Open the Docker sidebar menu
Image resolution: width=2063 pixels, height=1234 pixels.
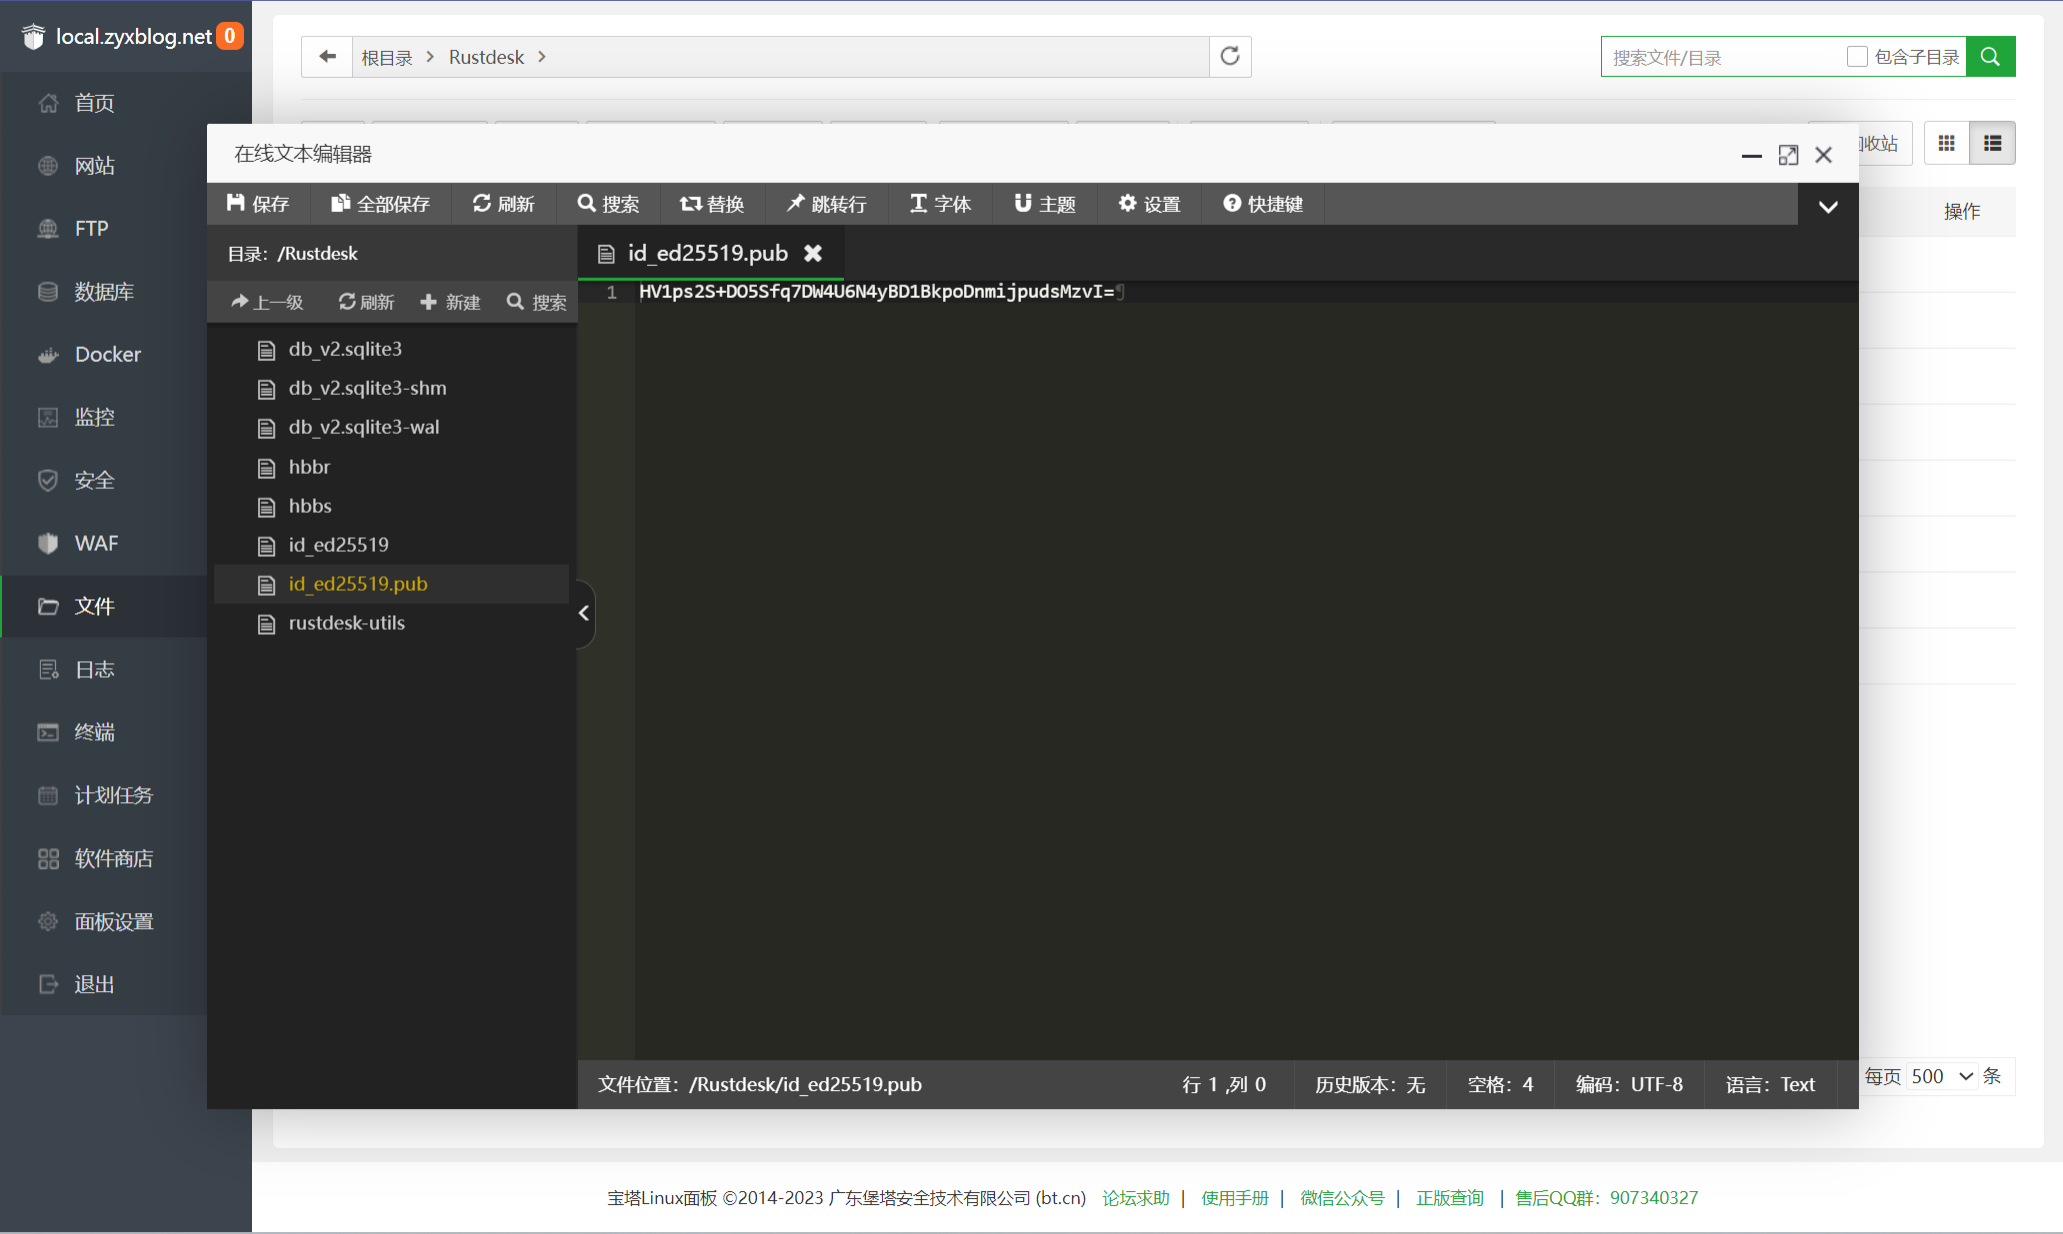click(x=107, y=355)
